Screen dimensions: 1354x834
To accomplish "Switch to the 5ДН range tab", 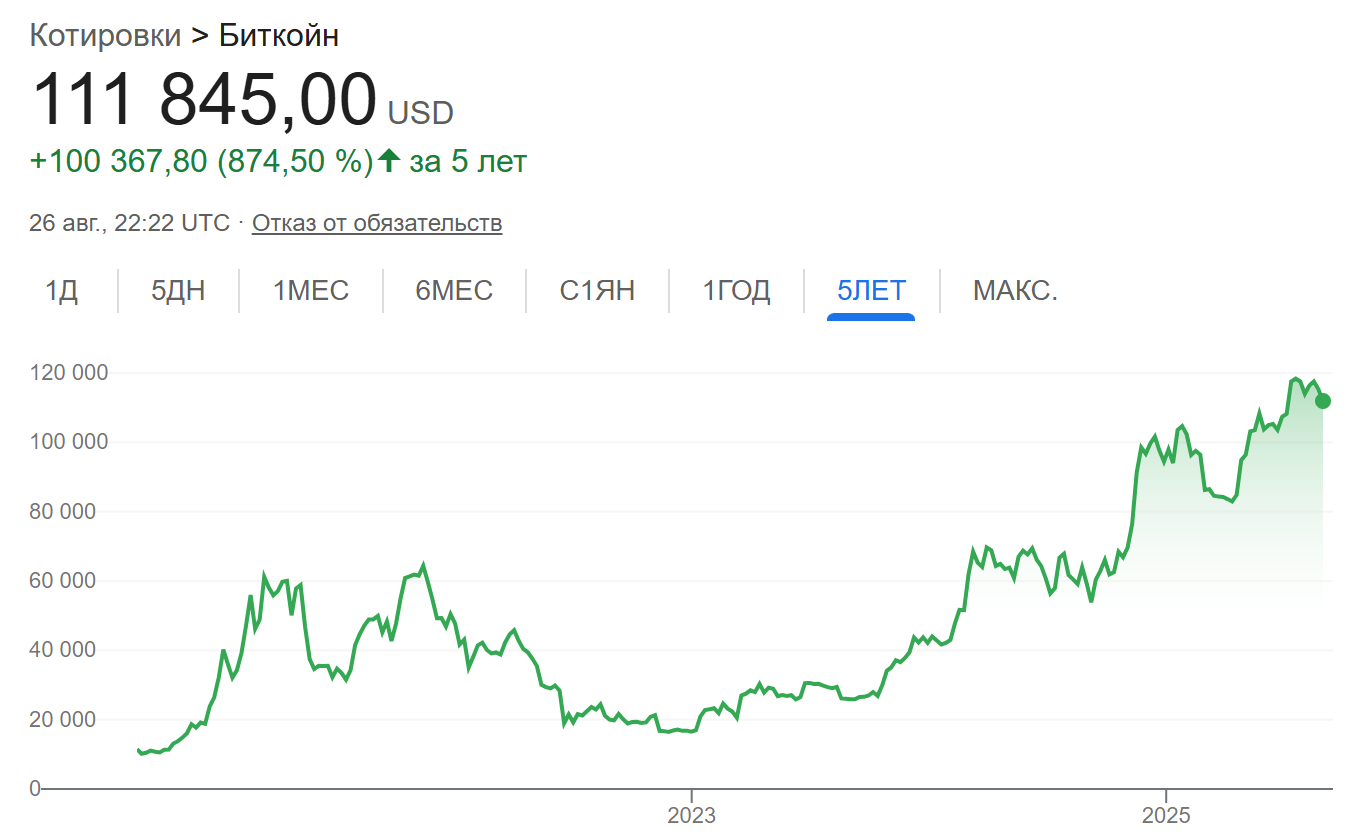I will (178, 291).
